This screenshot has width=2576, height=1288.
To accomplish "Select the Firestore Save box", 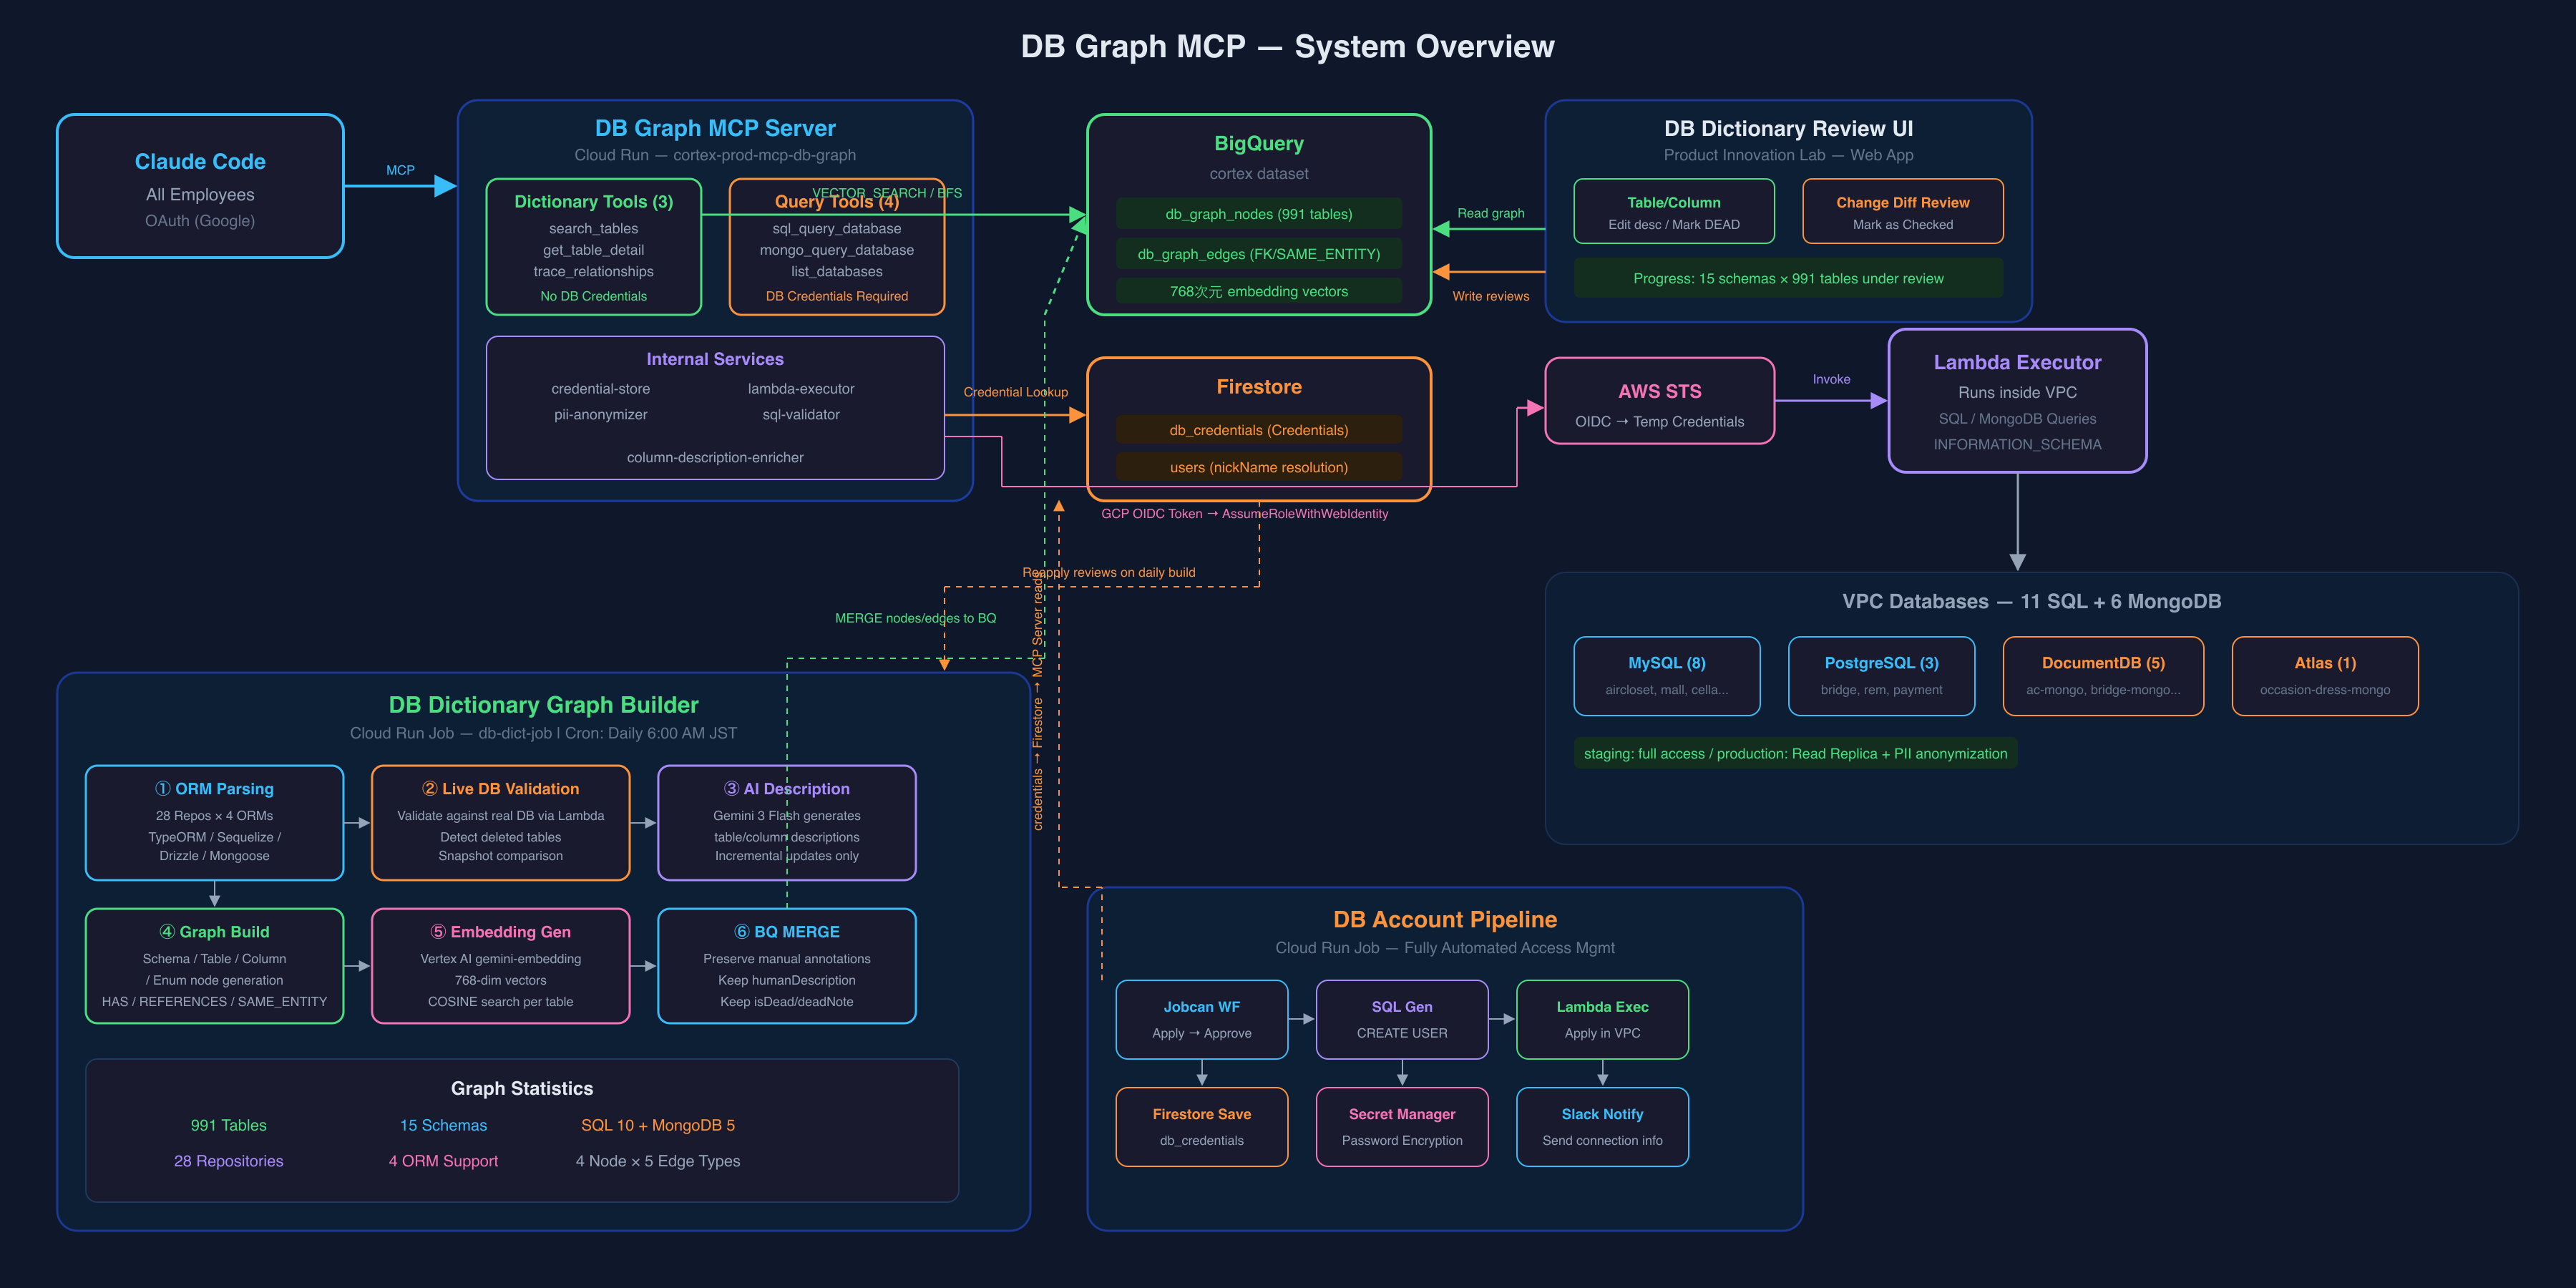I will 1201,1127.
